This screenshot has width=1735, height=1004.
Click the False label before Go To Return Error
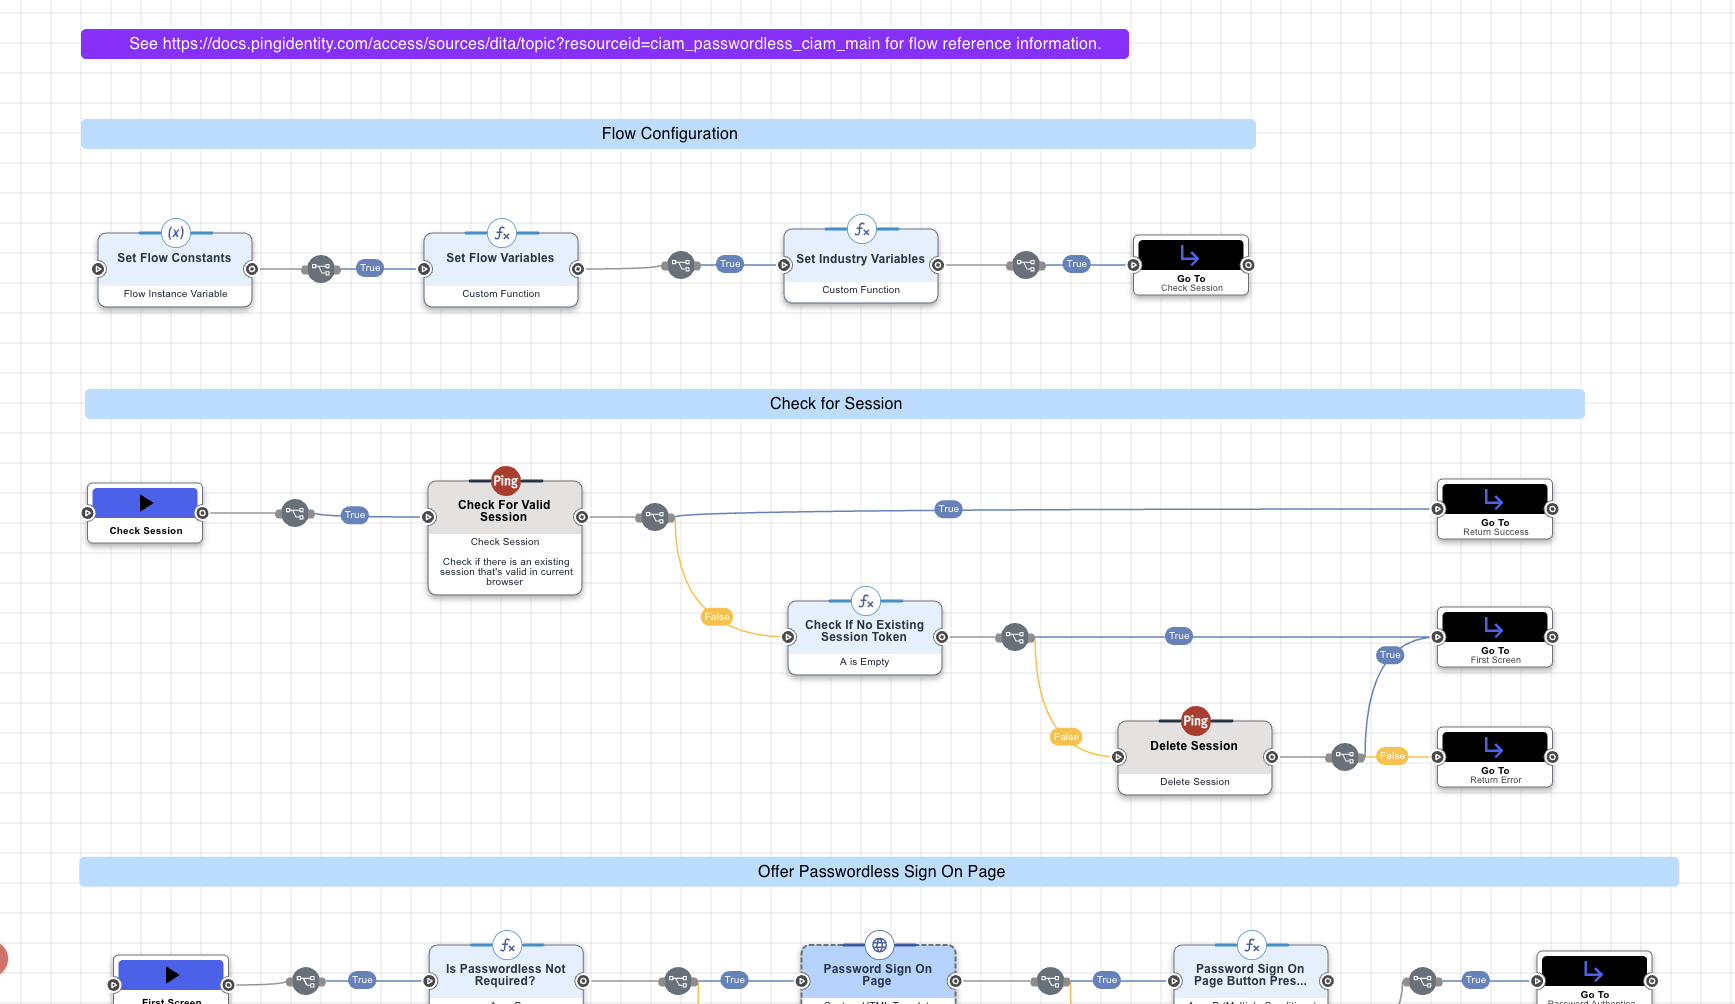click(1392, 756)
